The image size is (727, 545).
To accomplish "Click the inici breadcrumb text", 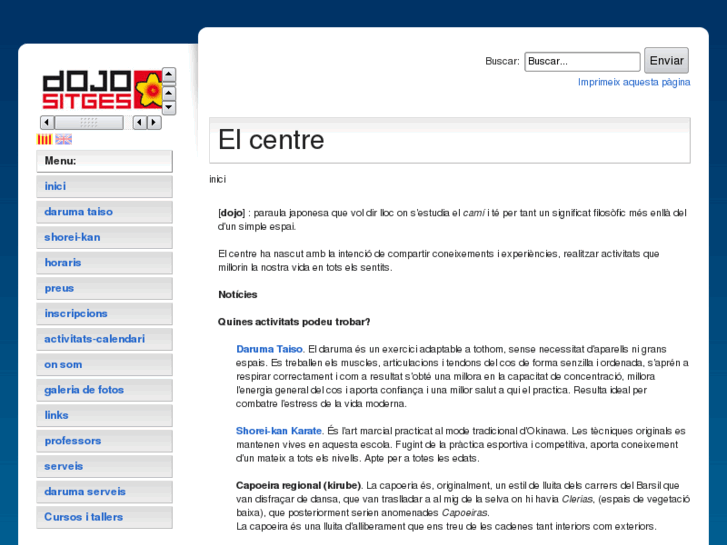I will tap(217, 180).
